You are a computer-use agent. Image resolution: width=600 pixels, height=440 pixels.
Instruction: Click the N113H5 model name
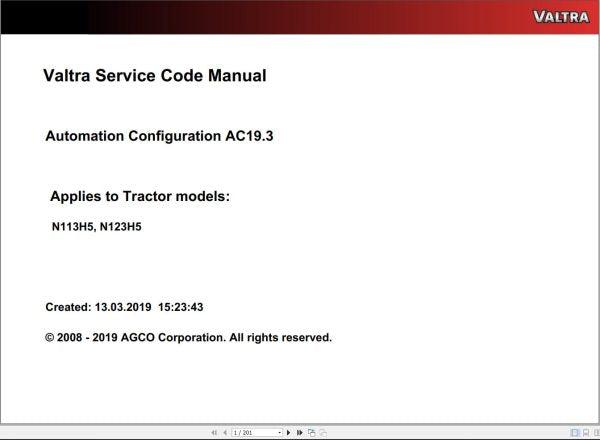[73, 227]
